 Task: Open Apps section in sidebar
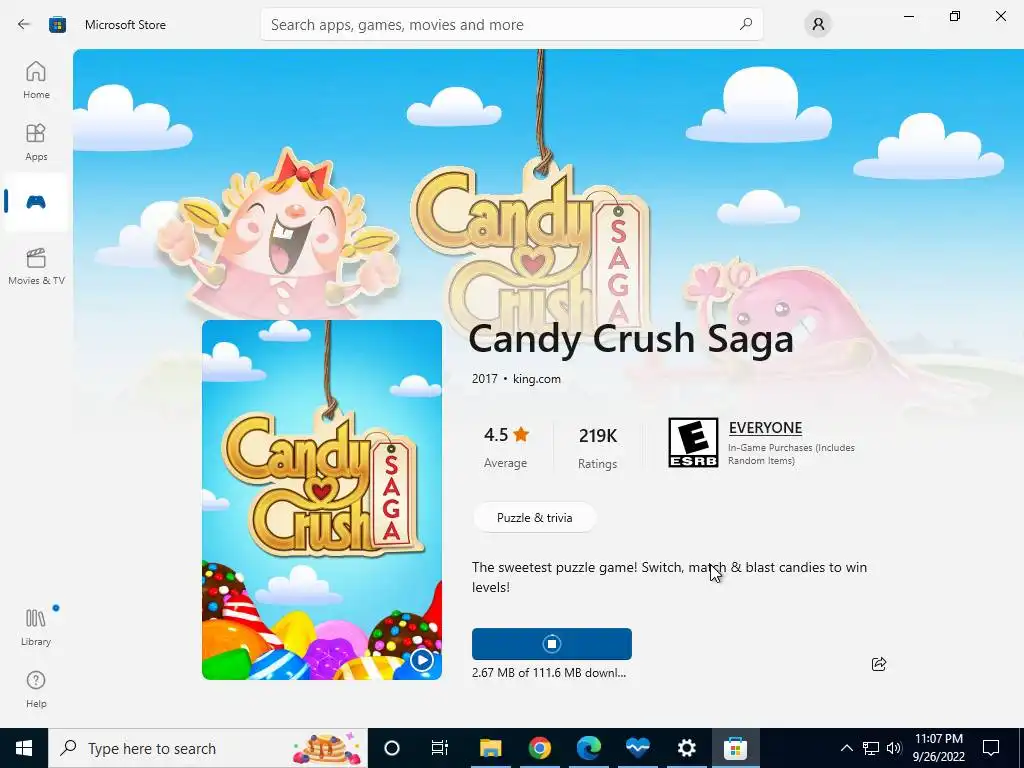pyautogui.click(x=36, y=142)
